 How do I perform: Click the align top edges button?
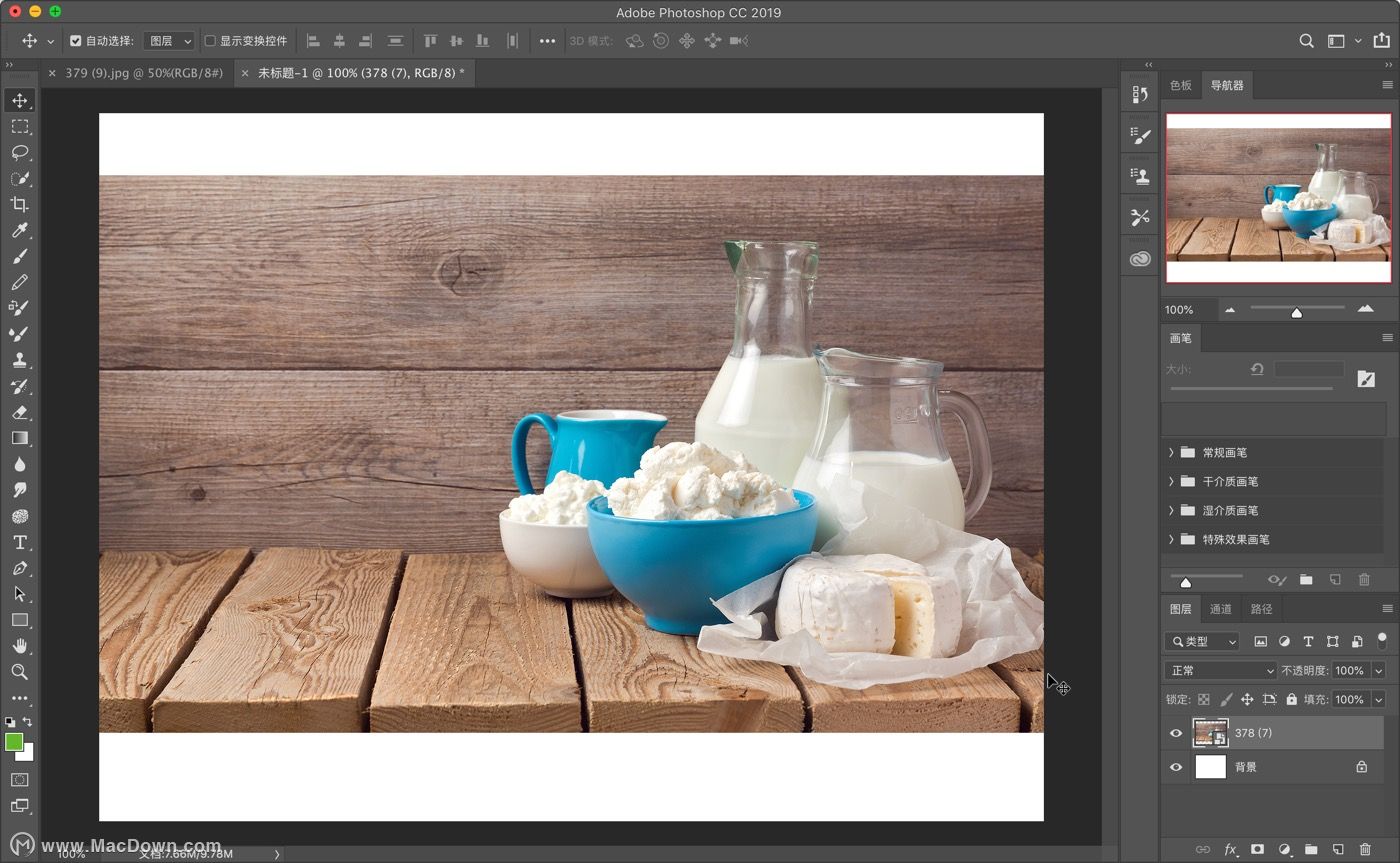(x=430, y=41)
